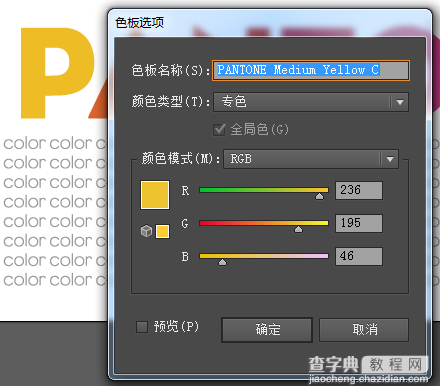Click the B channel slider handle
The width and height of the screenshot is (440, 386).
222,262
